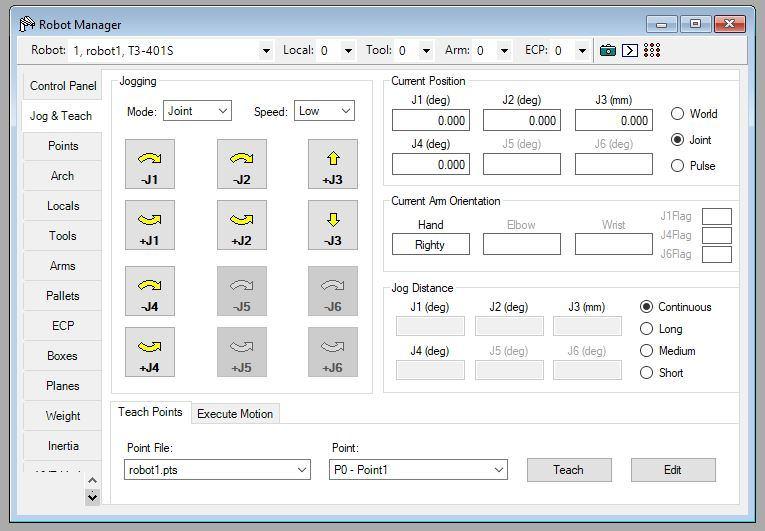Open the jogging Speed dropdown
The image size is (765, 531).
(324, 111)
